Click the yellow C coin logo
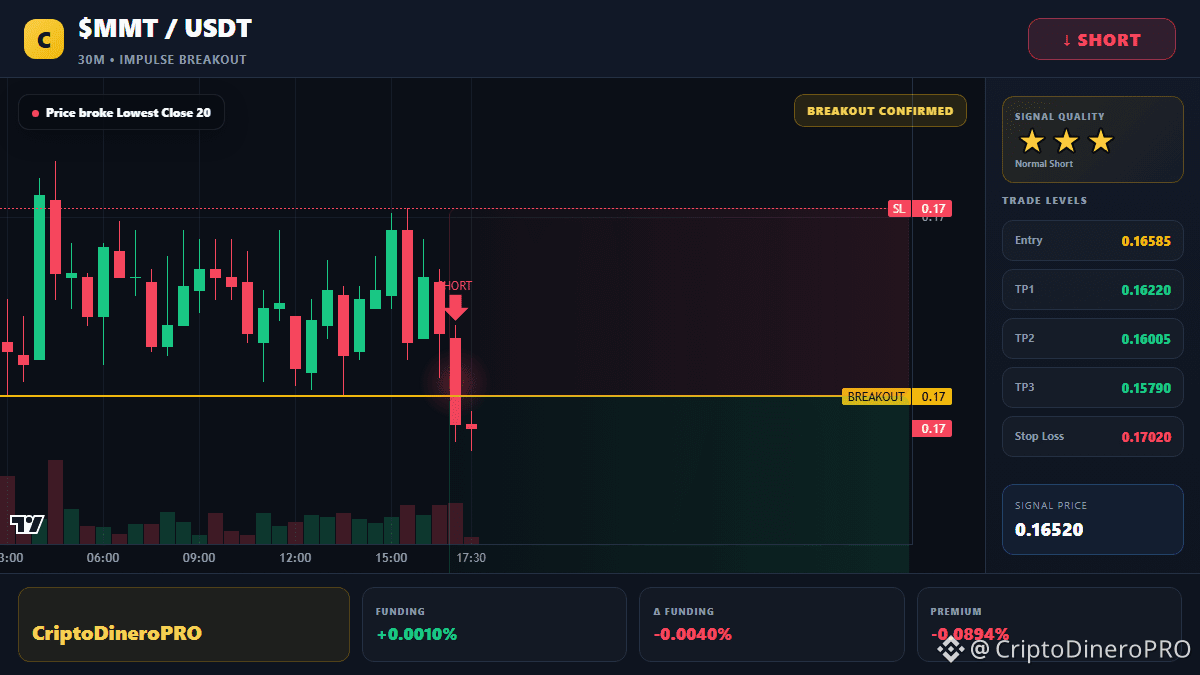The height and width of the screenshot is (675, 1200). point(44,39)
